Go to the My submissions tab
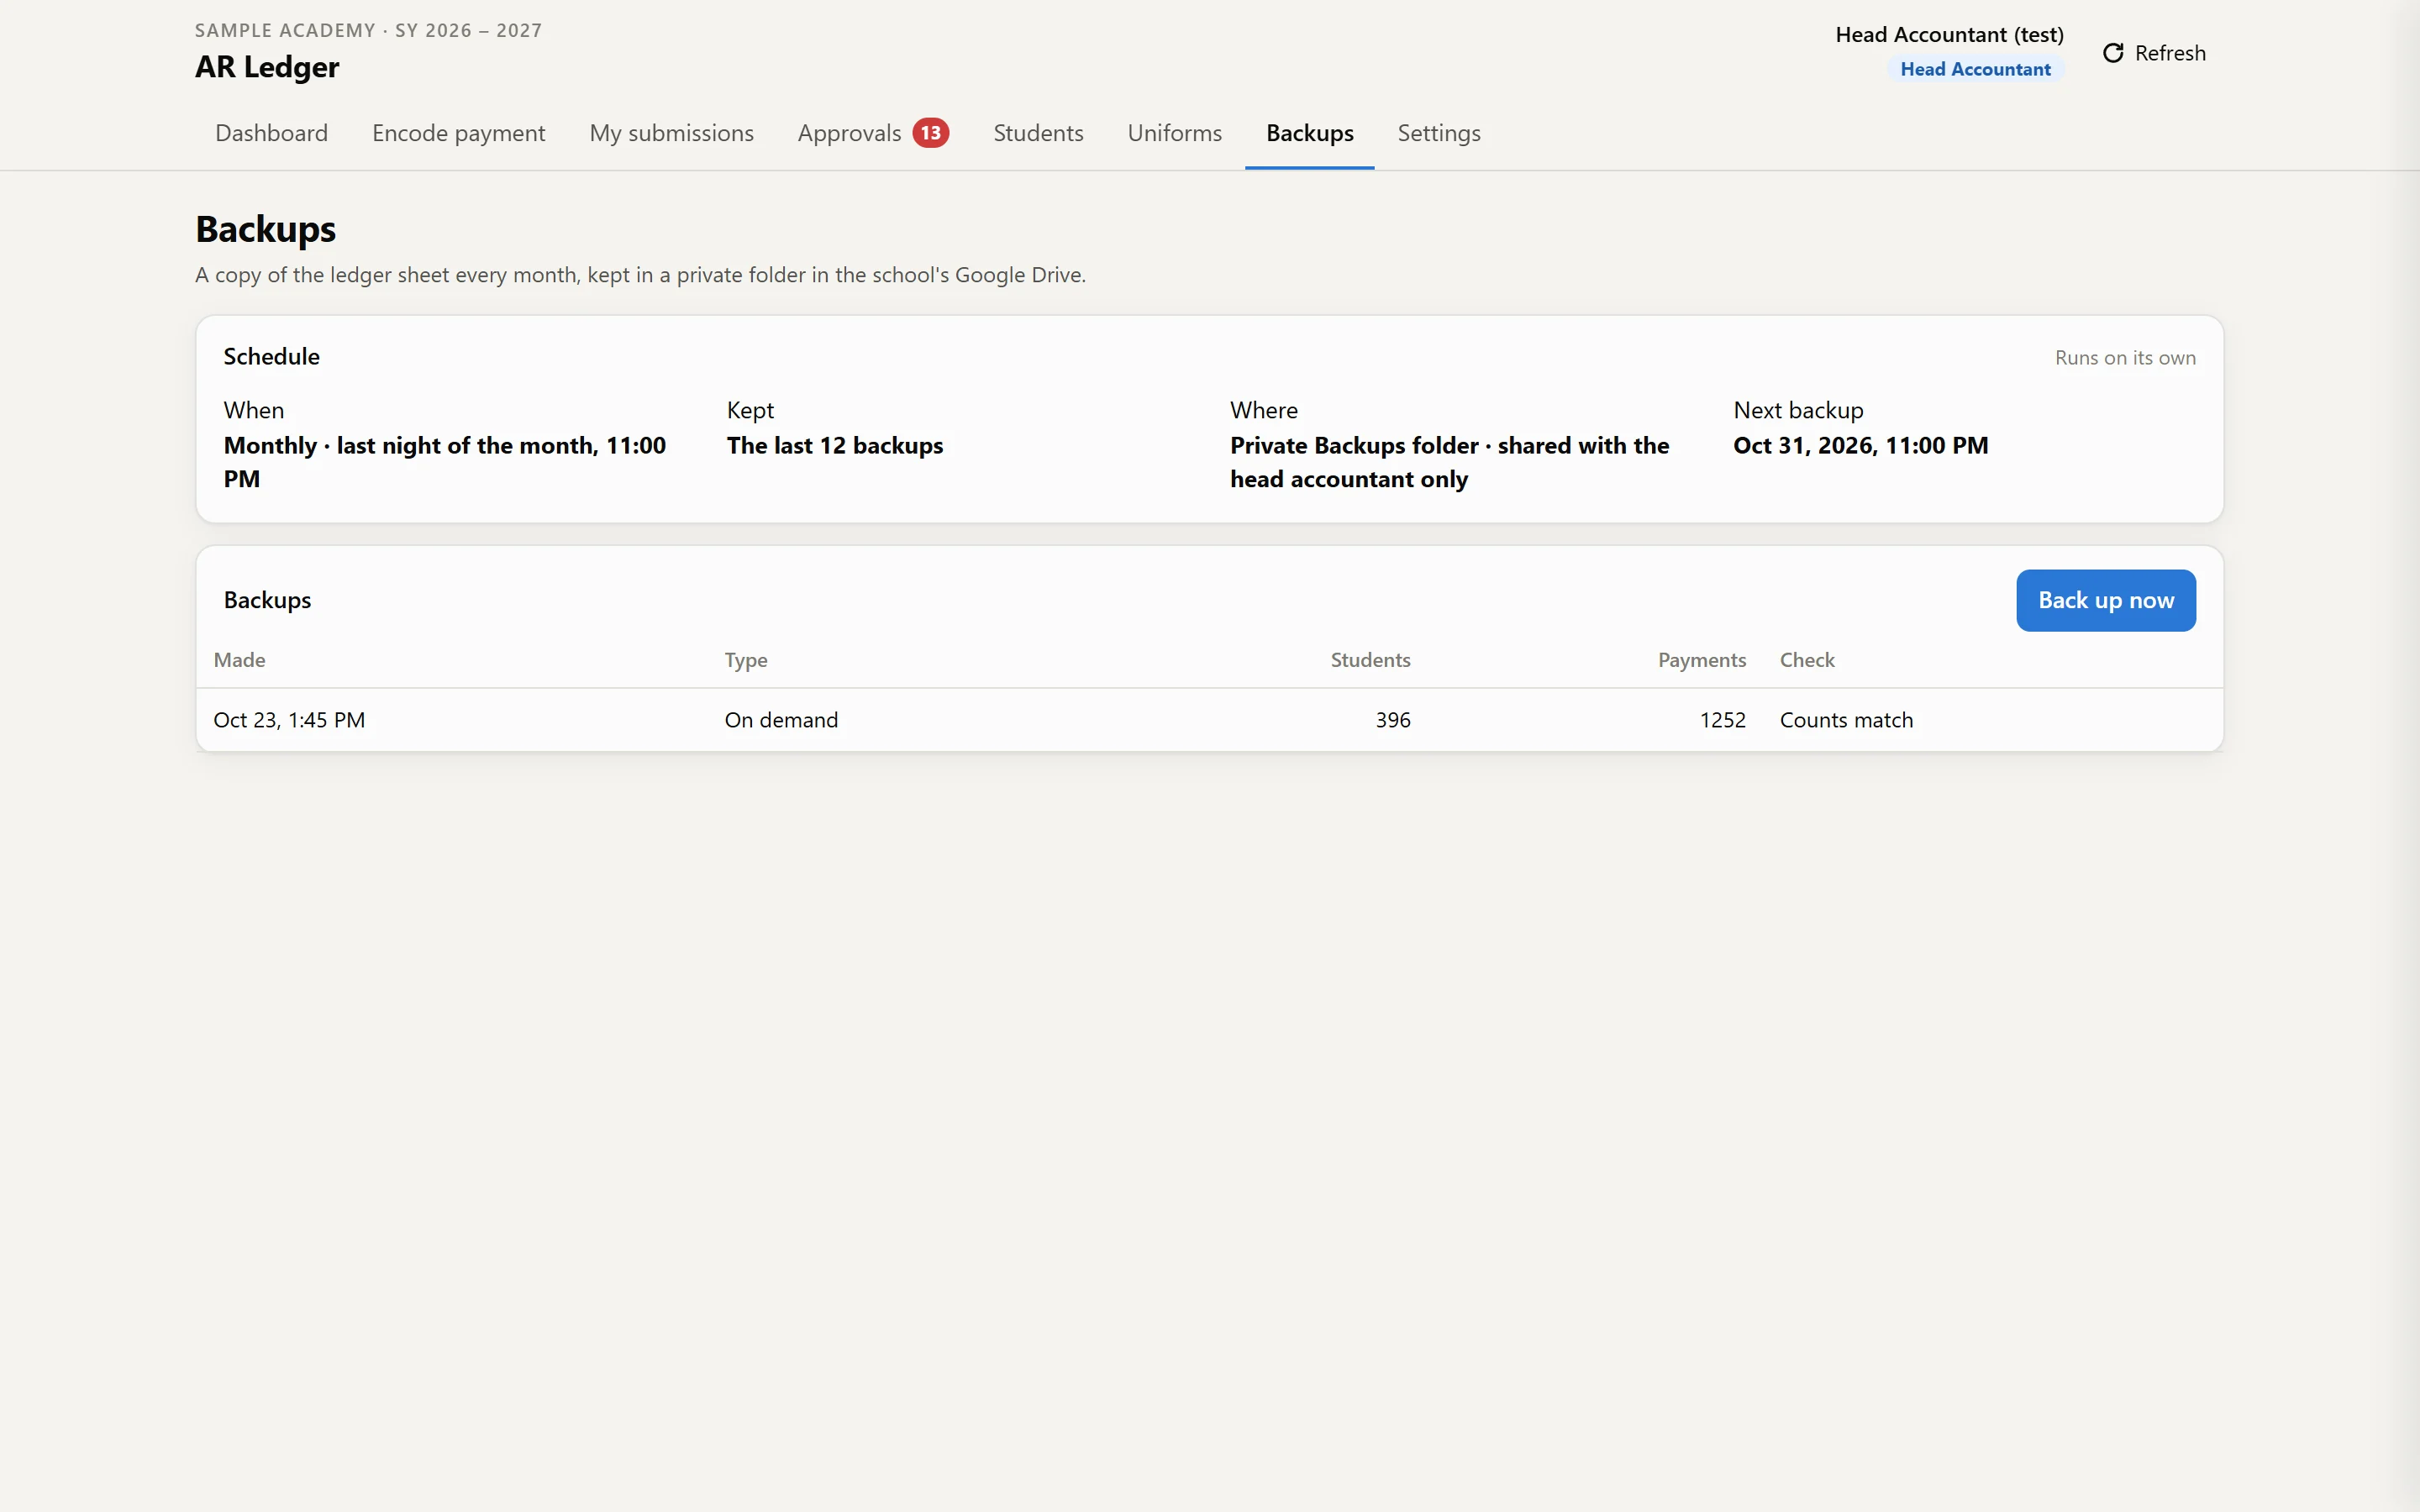 point(671,133)
